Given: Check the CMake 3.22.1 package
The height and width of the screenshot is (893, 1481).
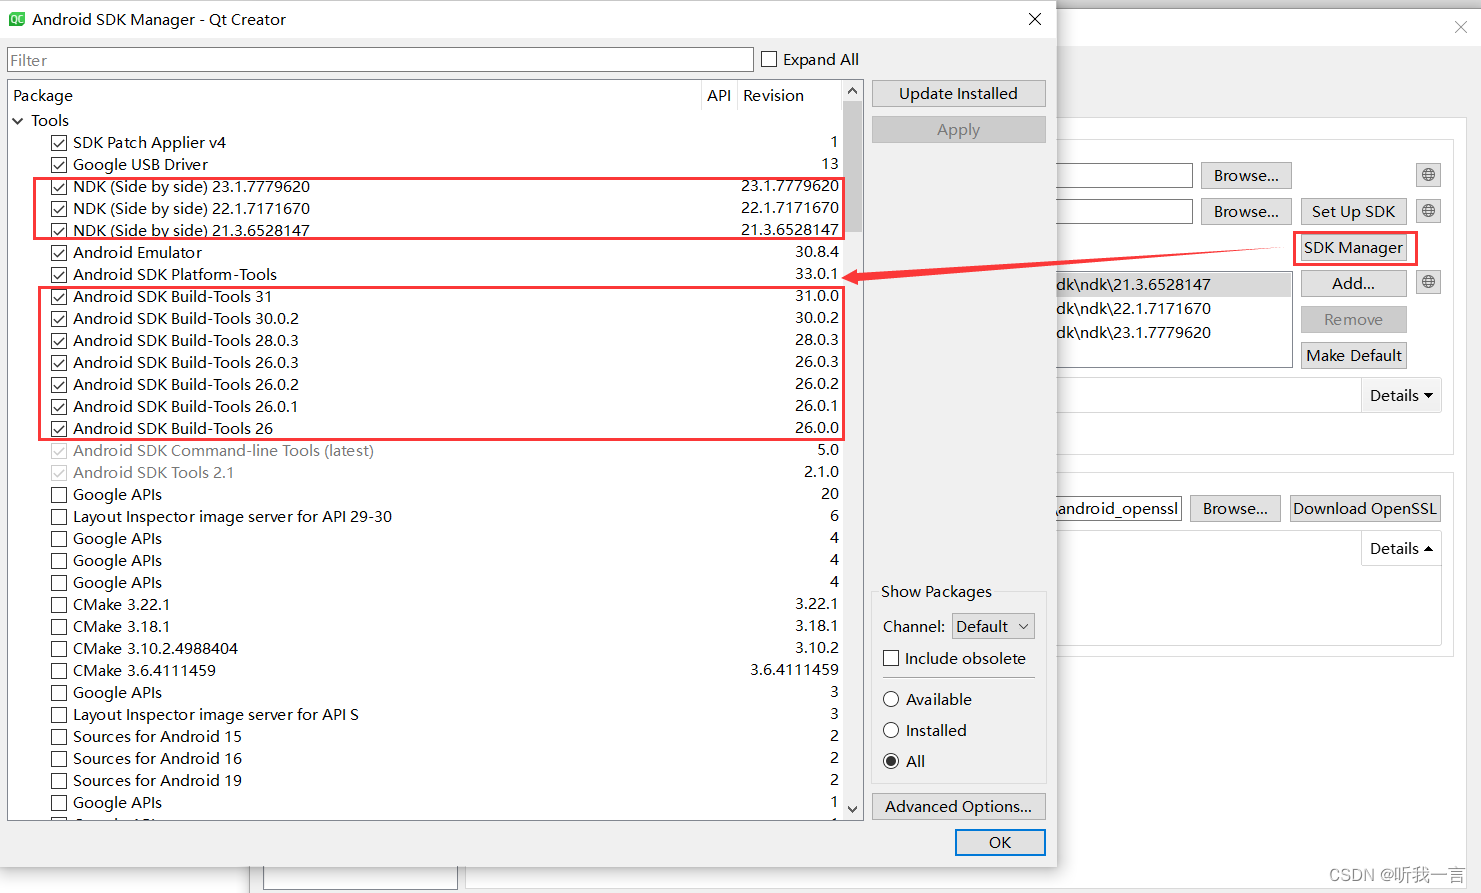Looking at the screenshot, I should tap(58, 604).
